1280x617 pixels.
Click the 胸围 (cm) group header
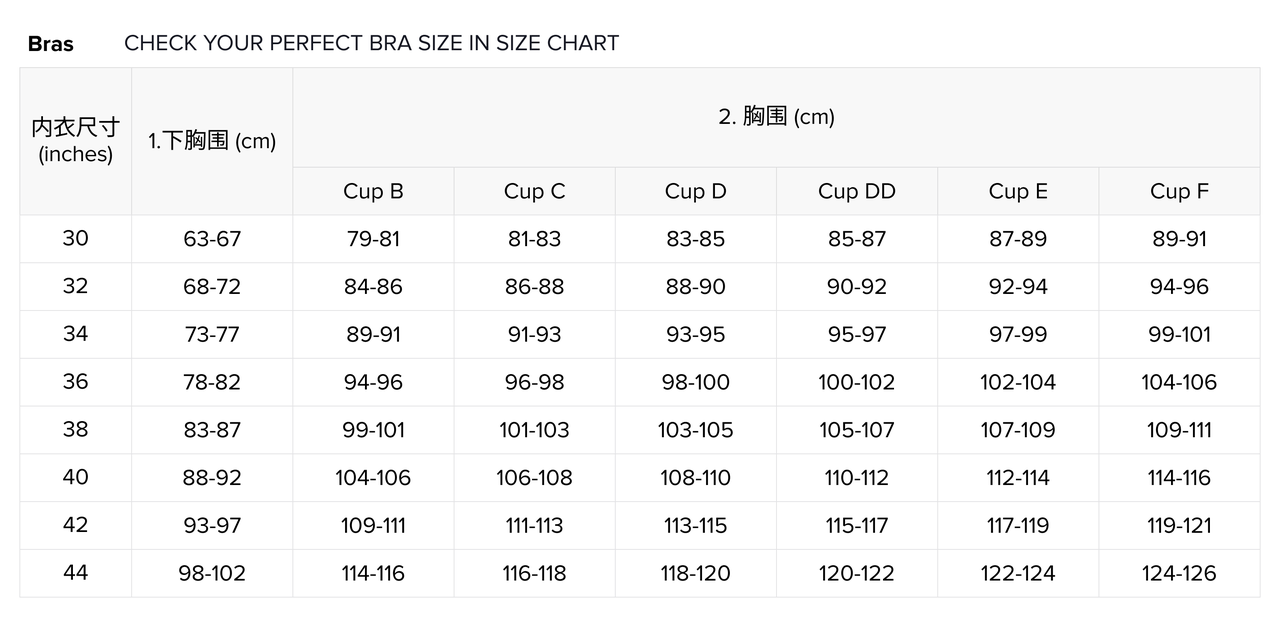pos(776,117)
